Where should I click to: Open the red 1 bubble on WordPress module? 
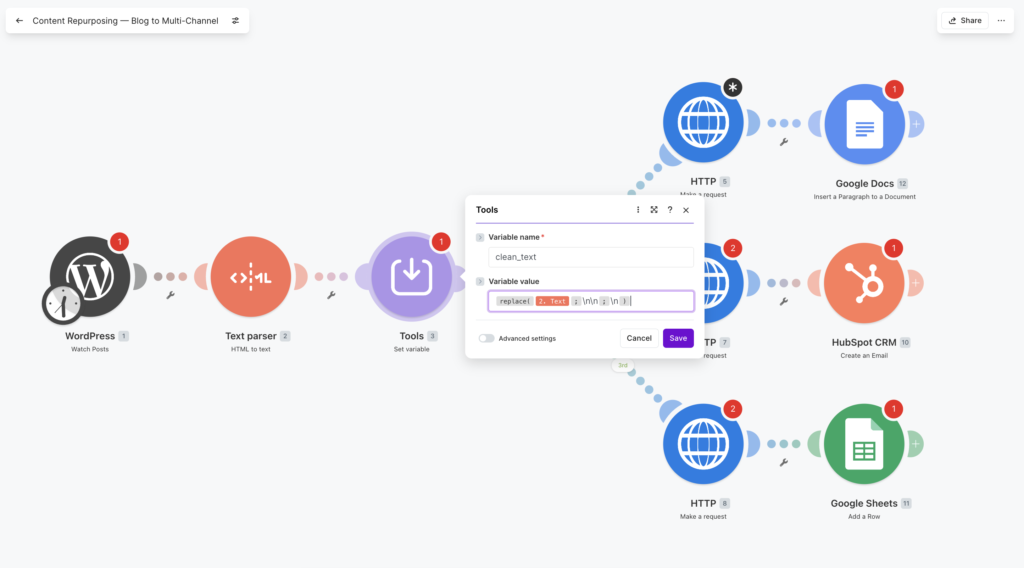120,242
